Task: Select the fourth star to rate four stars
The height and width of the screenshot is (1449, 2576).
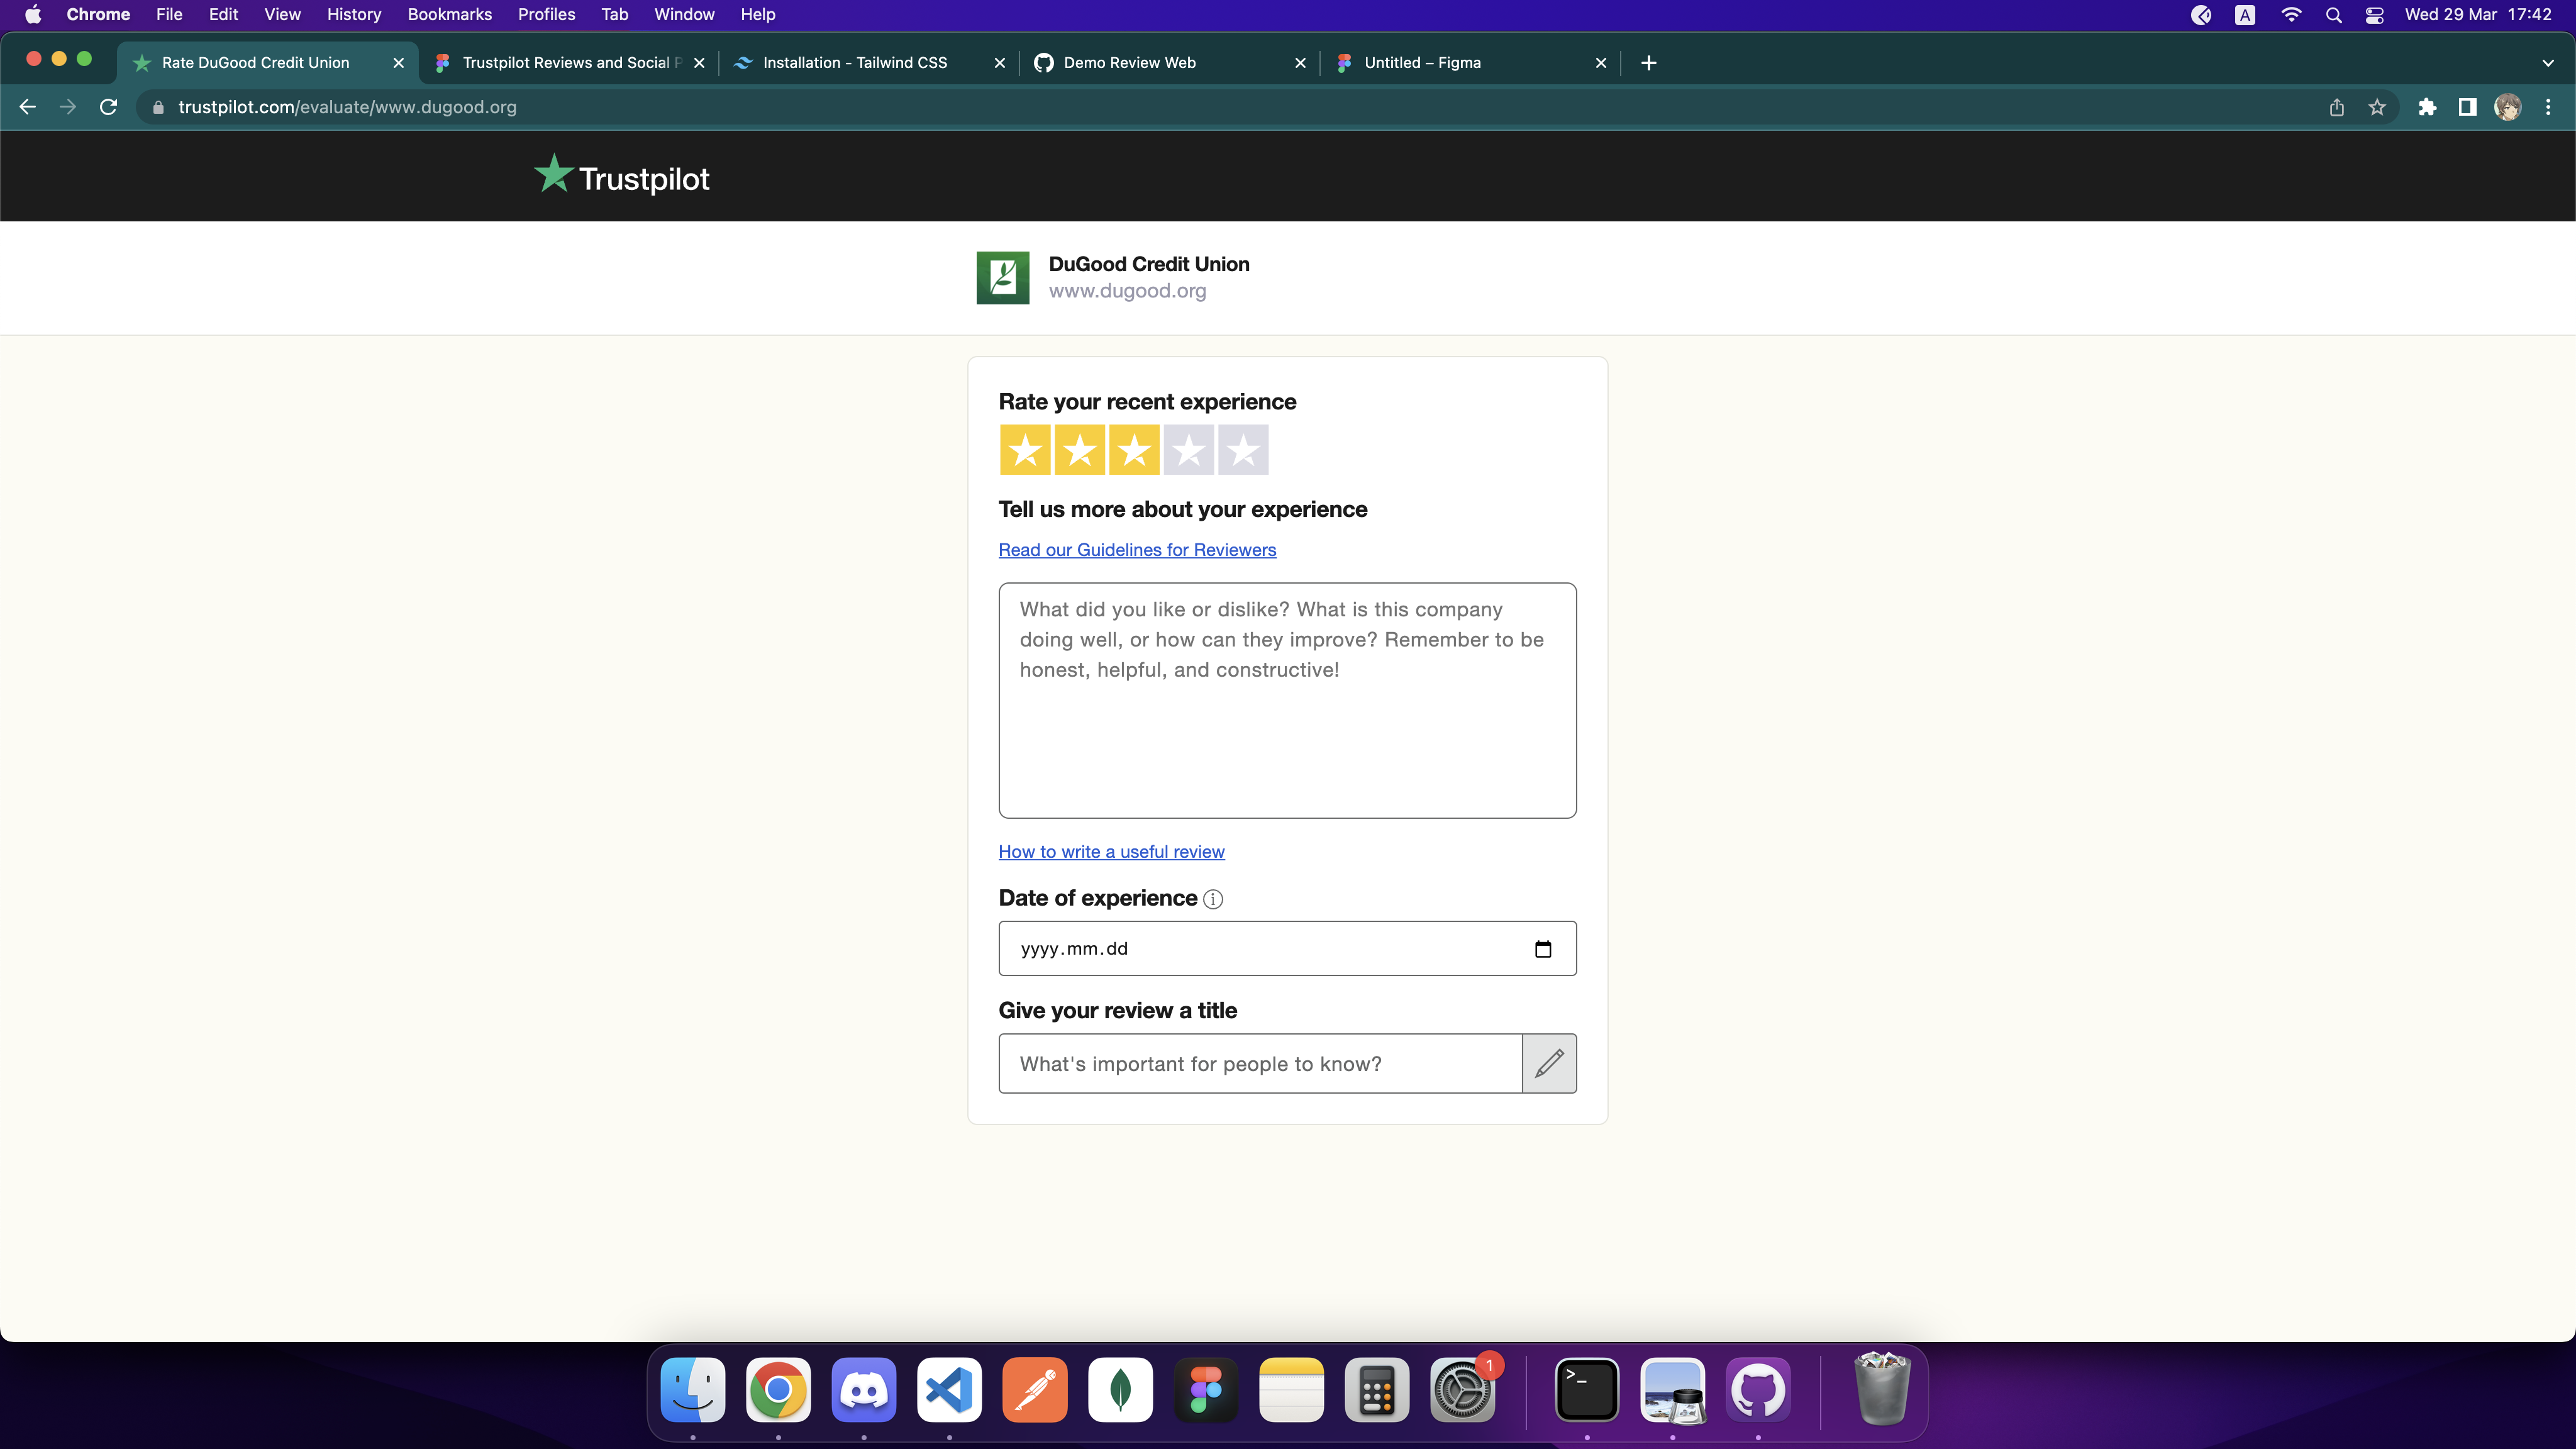Action: point(1188,450)
